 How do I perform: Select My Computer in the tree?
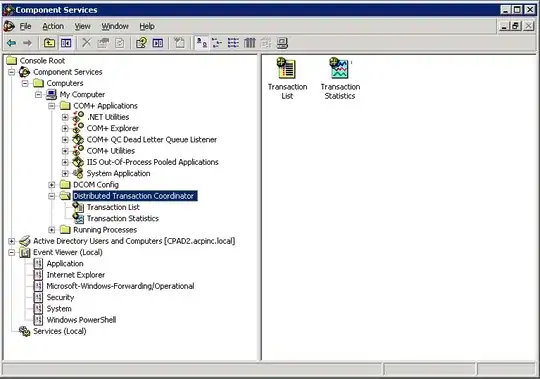82,95
